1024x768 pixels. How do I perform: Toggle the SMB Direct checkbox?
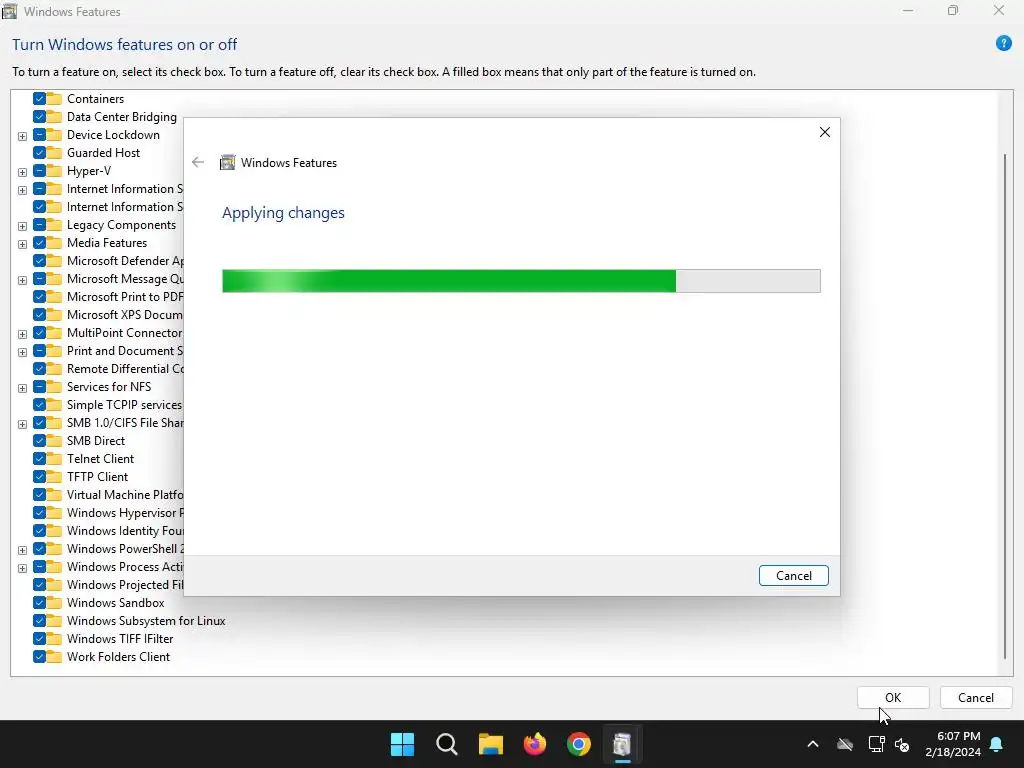(x=39, y=441)
